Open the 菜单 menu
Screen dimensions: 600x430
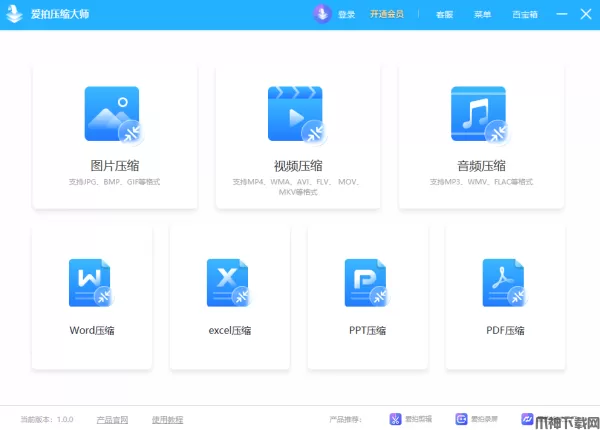coord(482,15)
